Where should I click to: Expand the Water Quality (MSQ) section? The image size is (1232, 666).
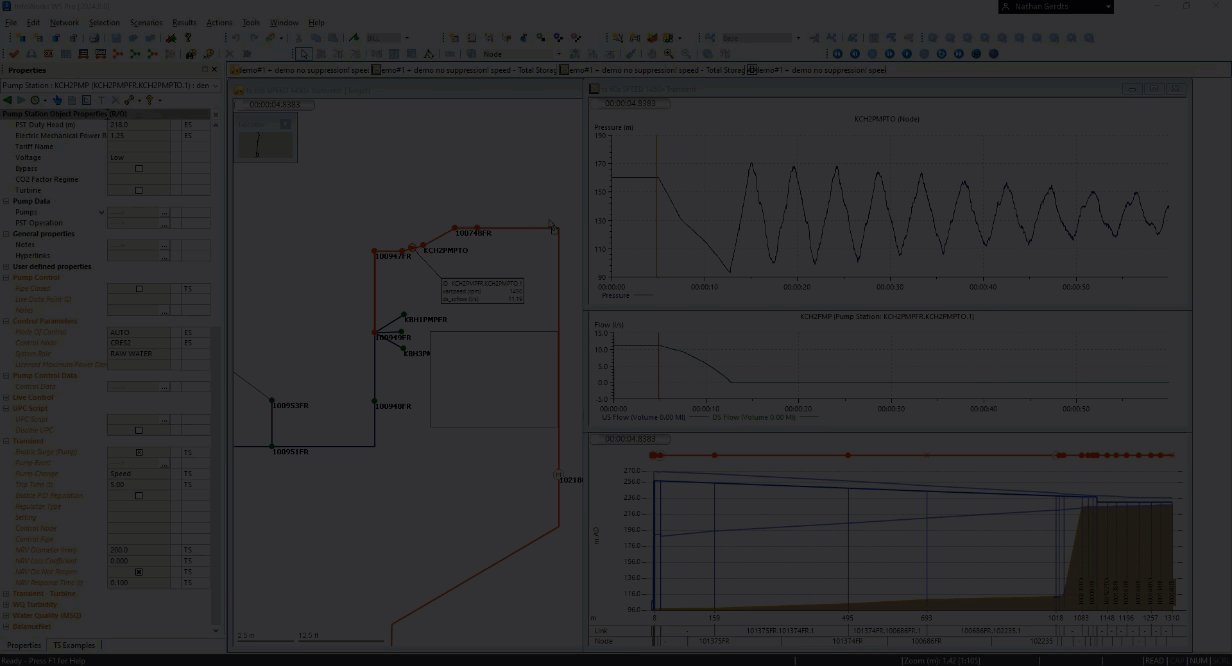pos(6,616)
